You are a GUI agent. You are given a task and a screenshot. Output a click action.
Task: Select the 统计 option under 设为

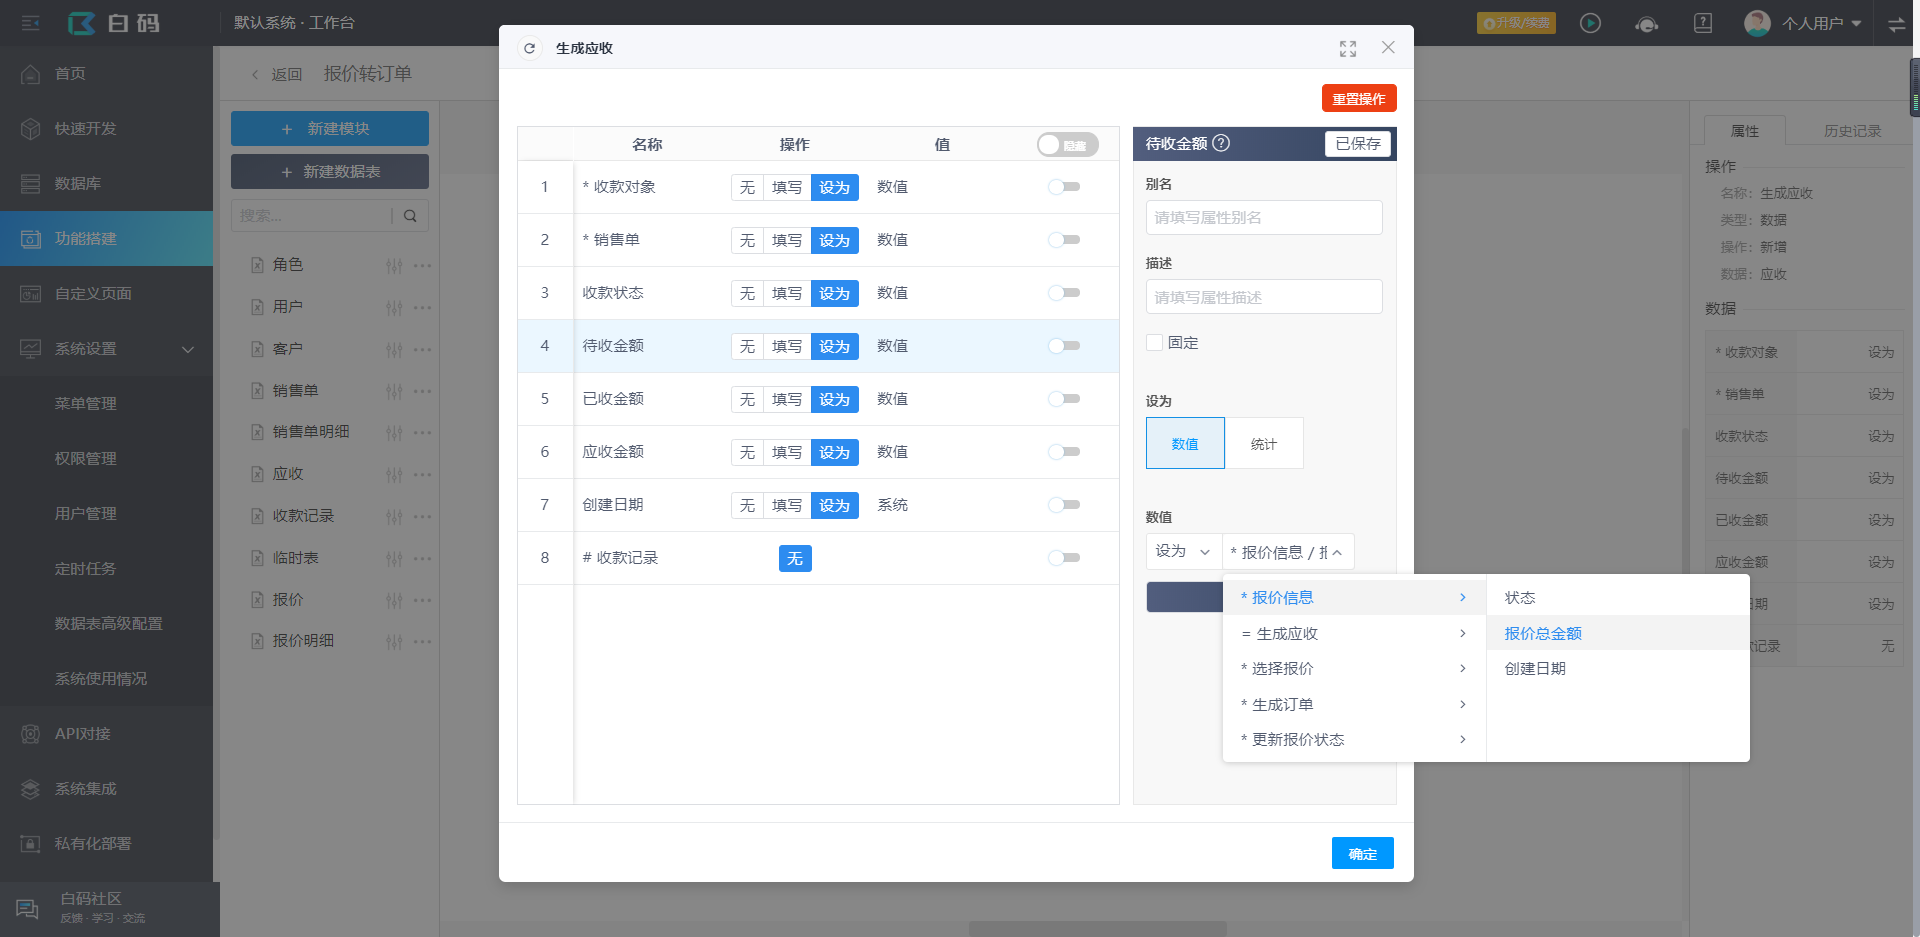1264,444
